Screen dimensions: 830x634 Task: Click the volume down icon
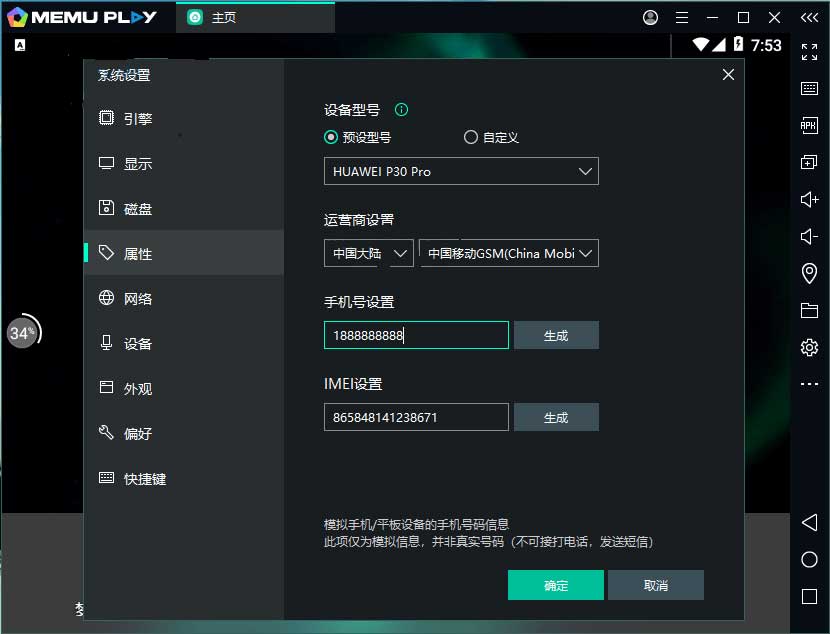coord(809,236)
